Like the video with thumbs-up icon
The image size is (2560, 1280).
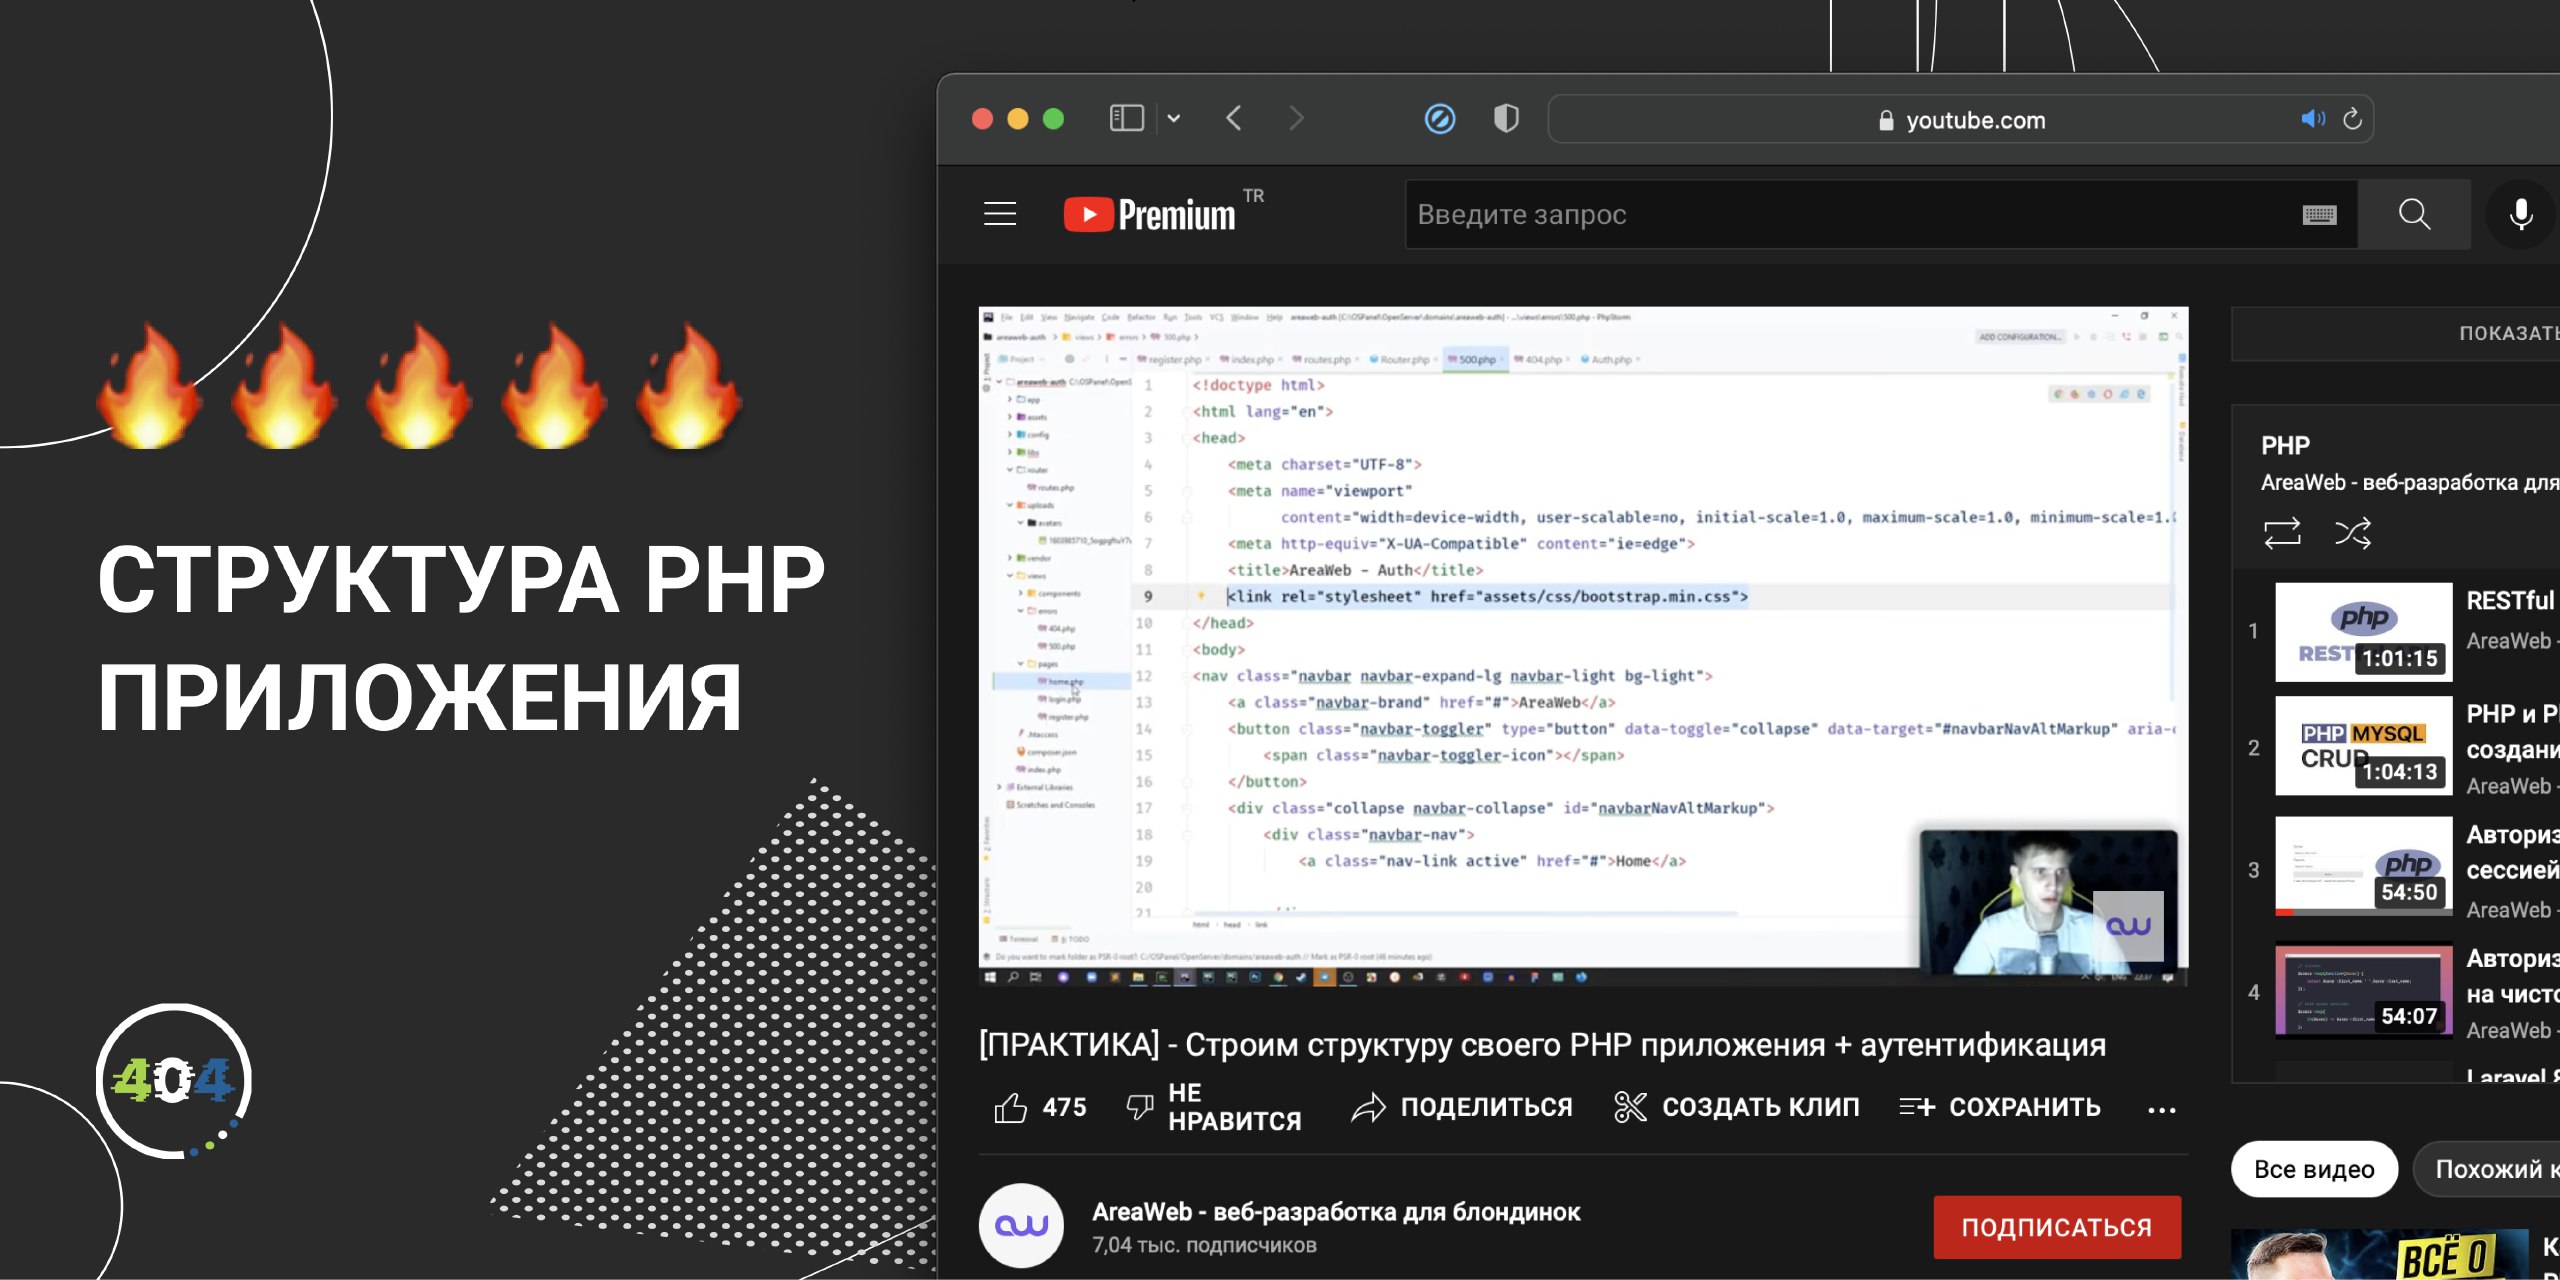tap(1010, 1107)
